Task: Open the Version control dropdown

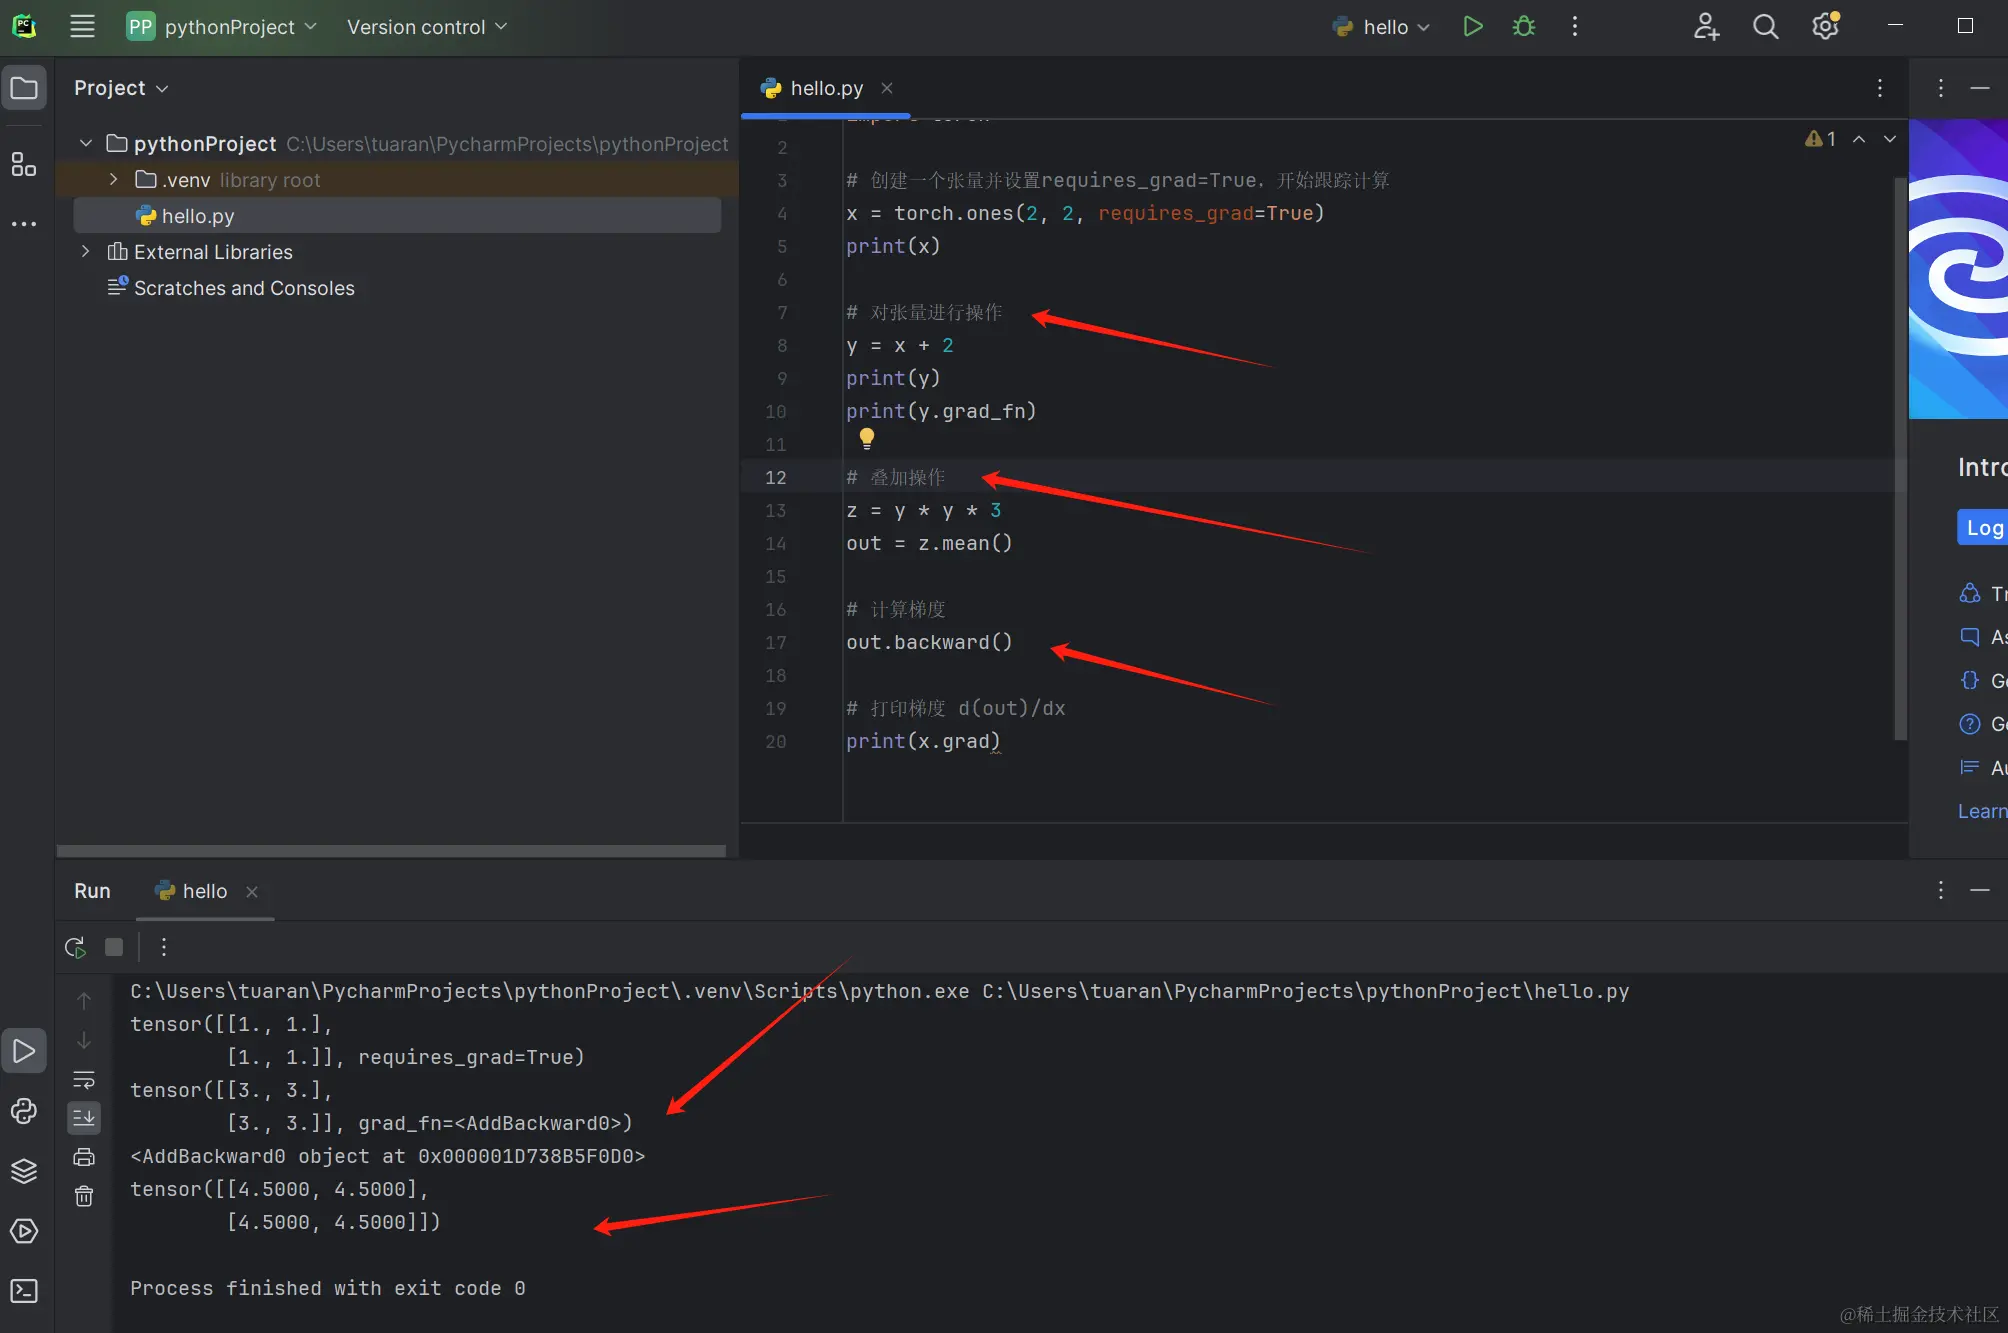Action: [427, 27]
